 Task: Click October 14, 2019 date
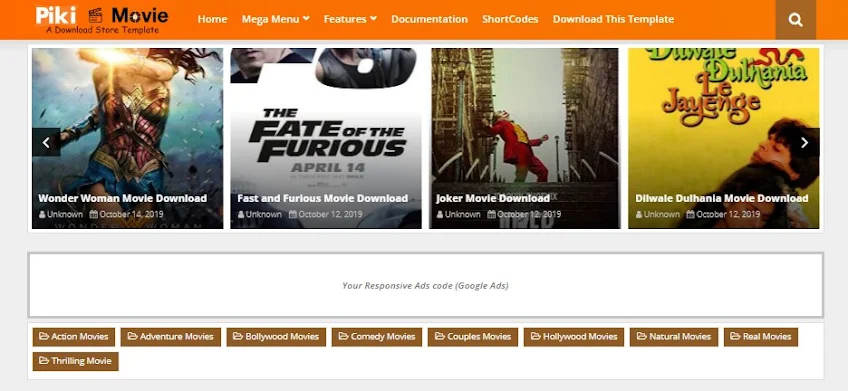click(127, 214)
